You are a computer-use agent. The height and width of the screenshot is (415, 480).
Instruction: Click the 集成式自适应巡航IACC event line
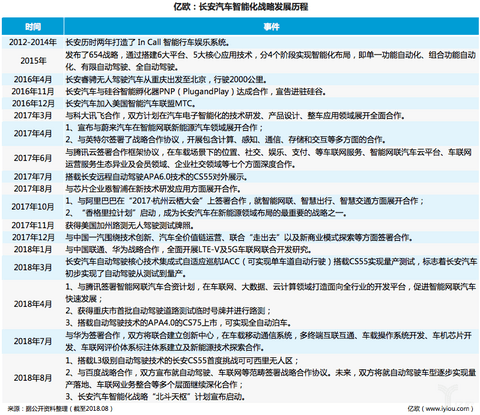271,262
